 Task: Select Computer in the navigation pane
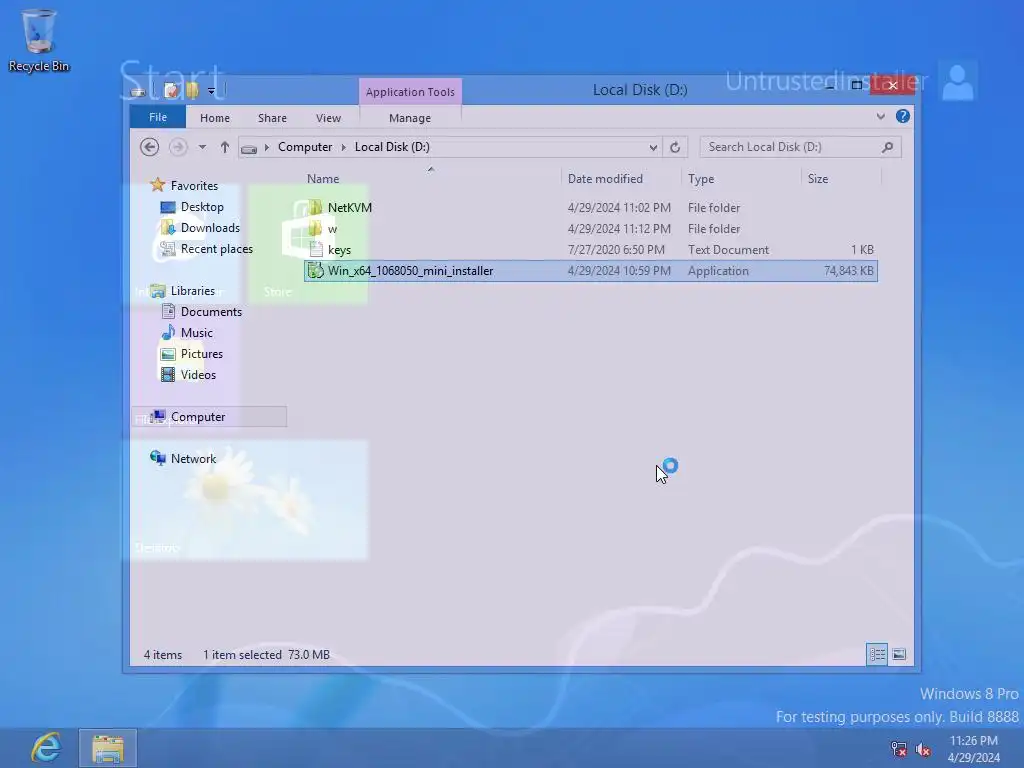(209, 417)
